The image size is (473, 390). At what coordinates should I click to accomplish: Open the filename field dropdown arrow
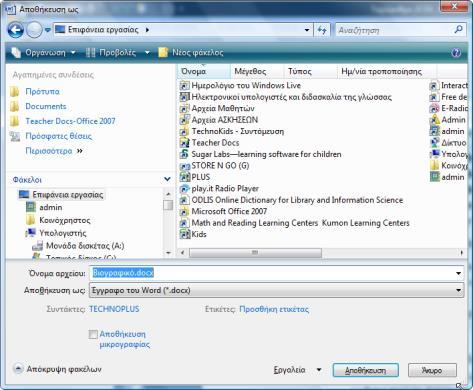tap(459, 273)
